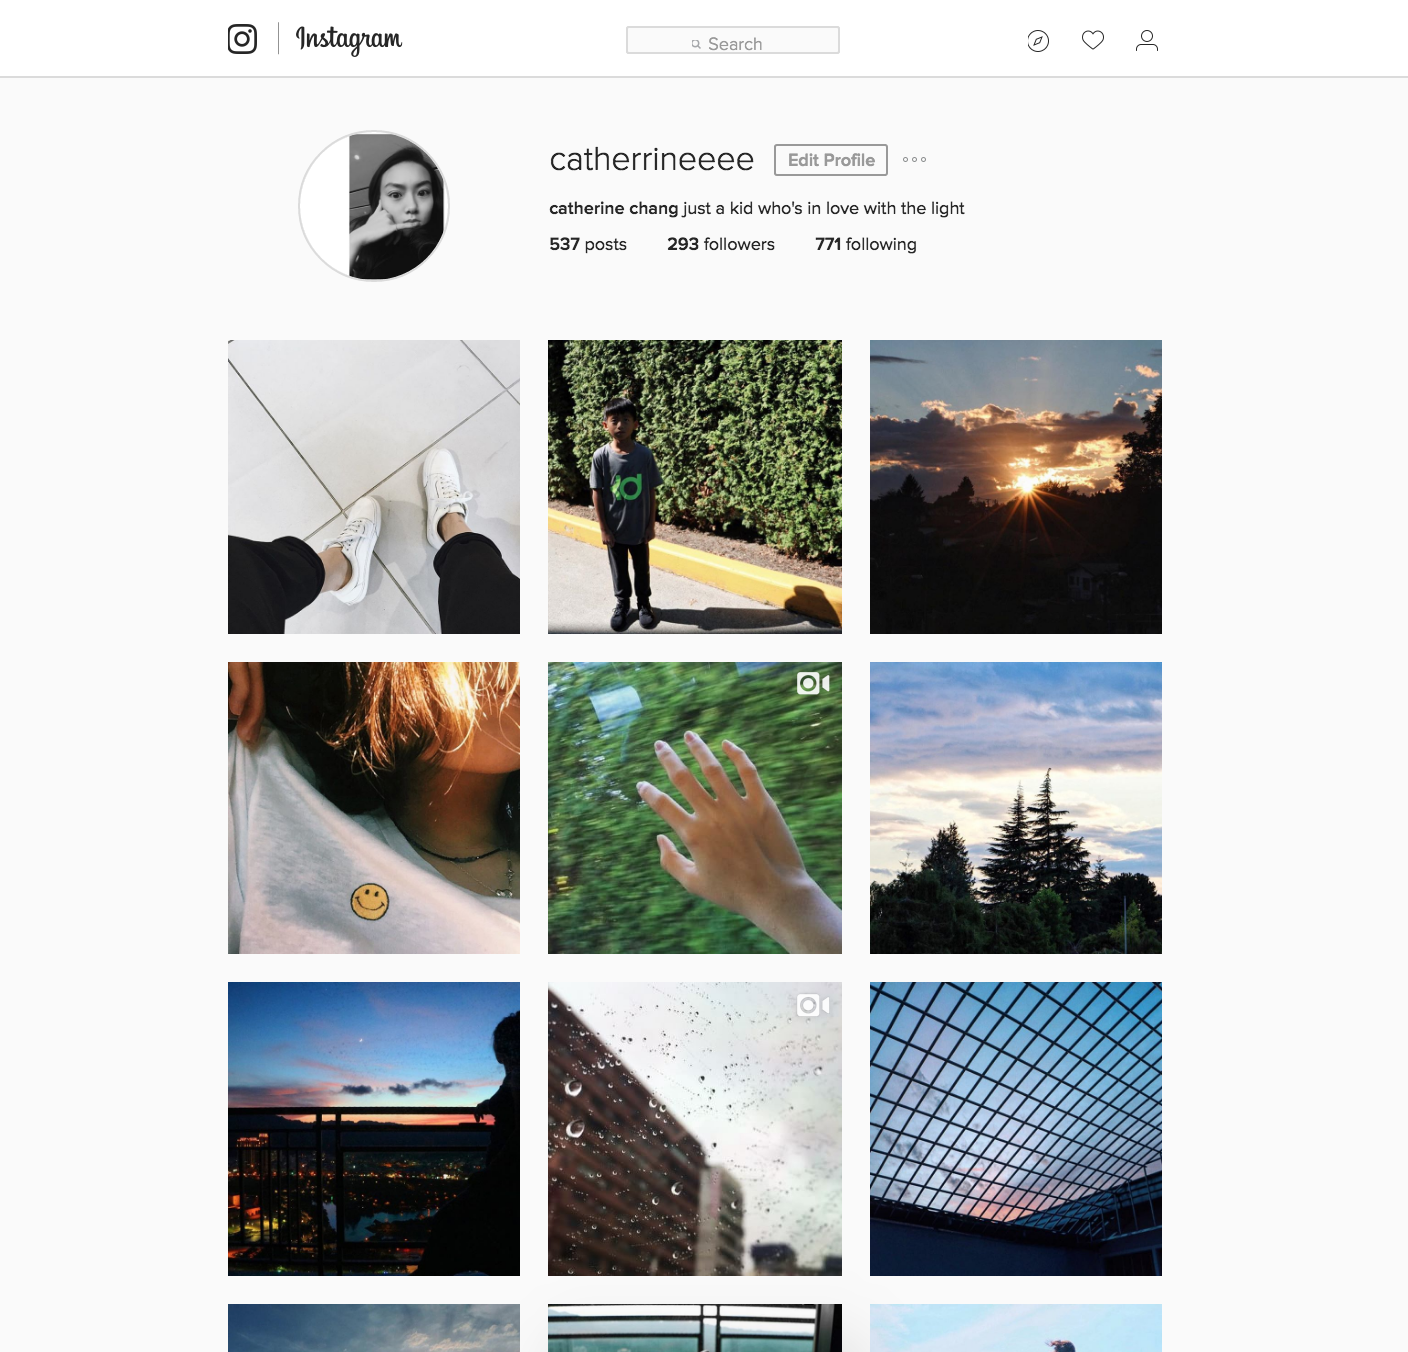Open the three-dot options menu
Image resolution: width=1408 pixels, height=1352 pixels.
click(914, 160)
